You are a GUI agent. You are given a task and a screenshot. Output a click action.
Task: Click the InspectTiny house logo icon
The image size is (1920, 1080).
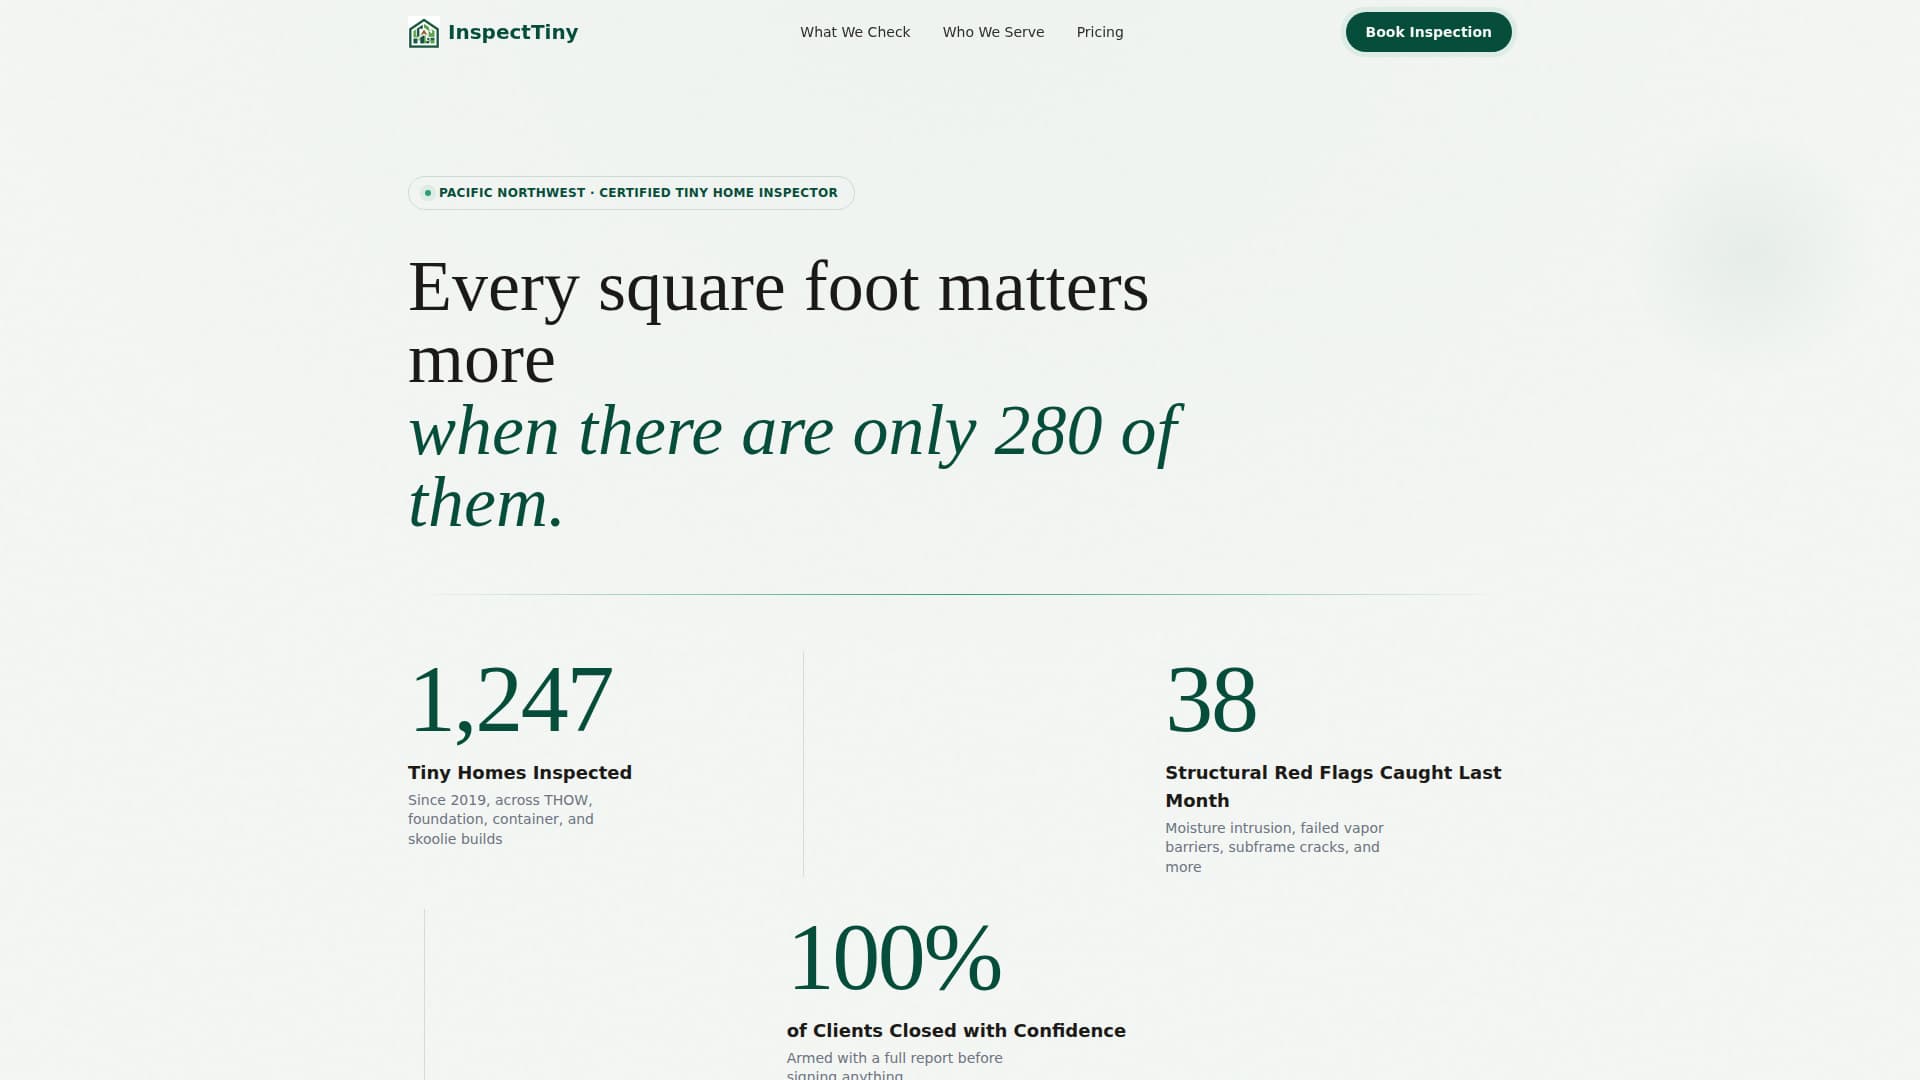point(425,32)
